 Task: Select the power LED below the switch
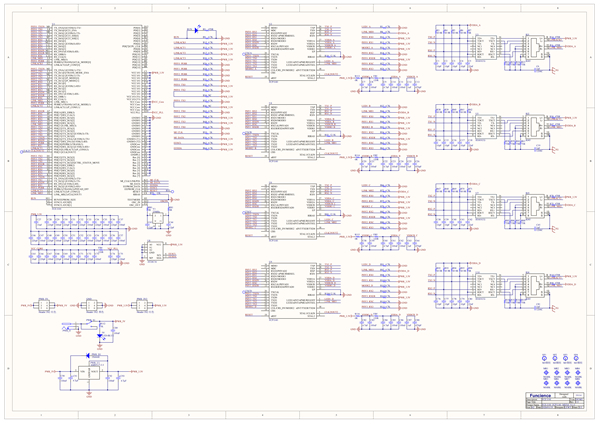(x=100, y=336)
